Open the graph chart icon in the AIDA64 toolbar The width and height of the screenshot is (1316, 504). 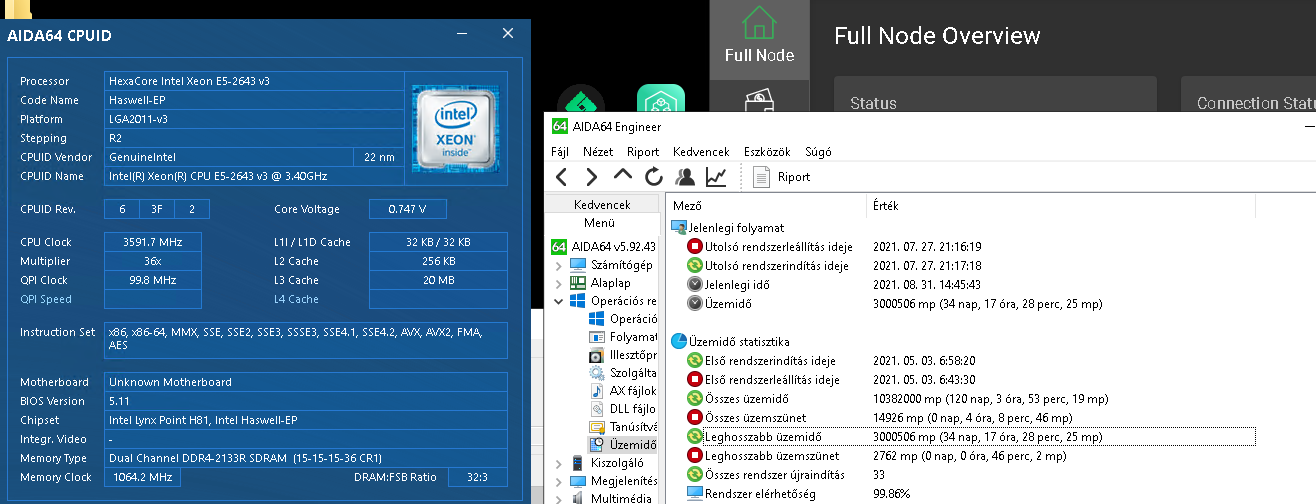tap(716, 177)
